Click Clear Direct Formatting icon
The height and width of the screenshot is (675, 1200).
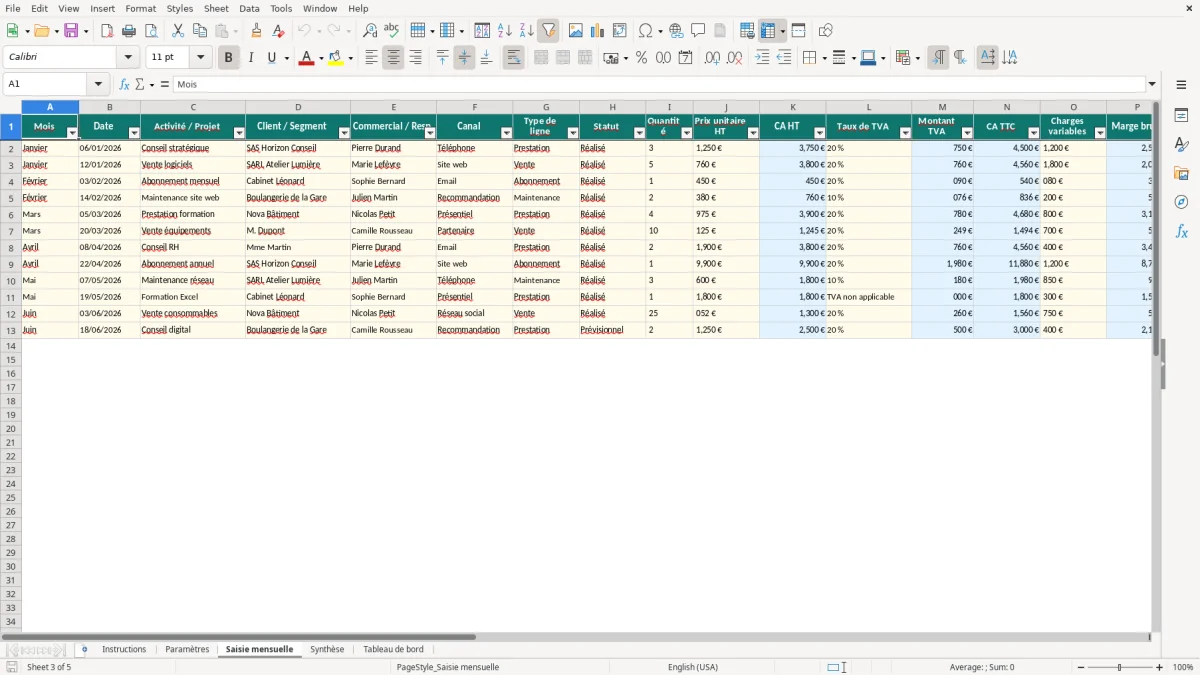pos(279,31)
